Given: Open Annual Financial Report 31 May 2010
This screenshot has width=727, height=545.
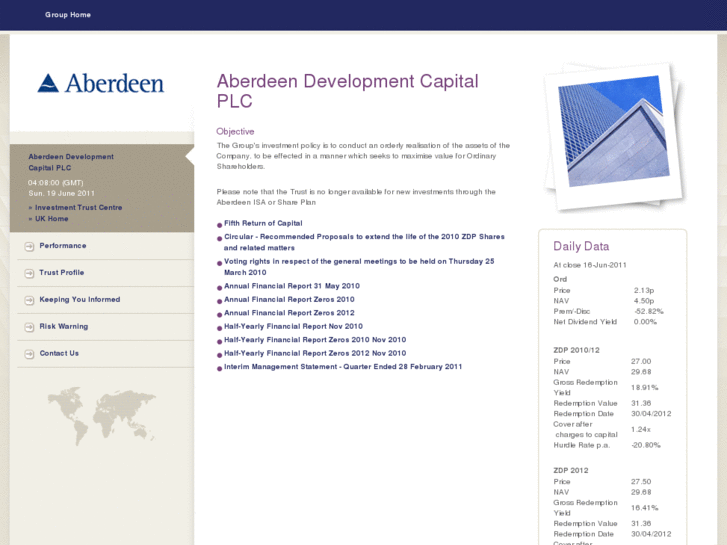Looking at the screenshot, I should point(292,286).
